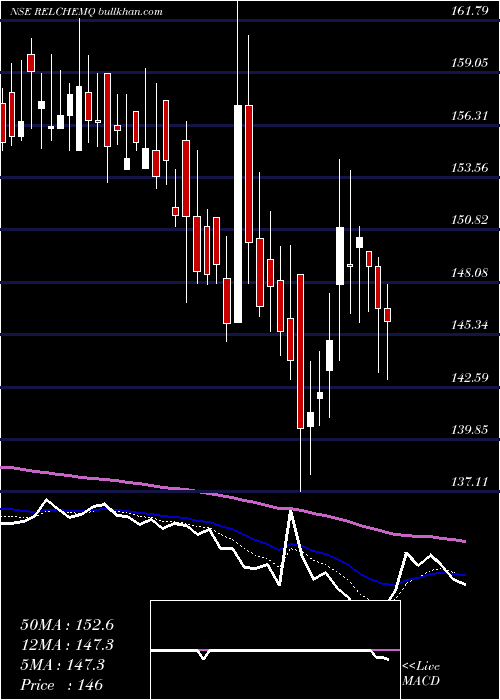Viewport: 500px width, 700px height.
Task: Click the 'NSE RELCHEMQ bullkhan.com' chart title
Action: pyautogui.click(x=87, y=12)
